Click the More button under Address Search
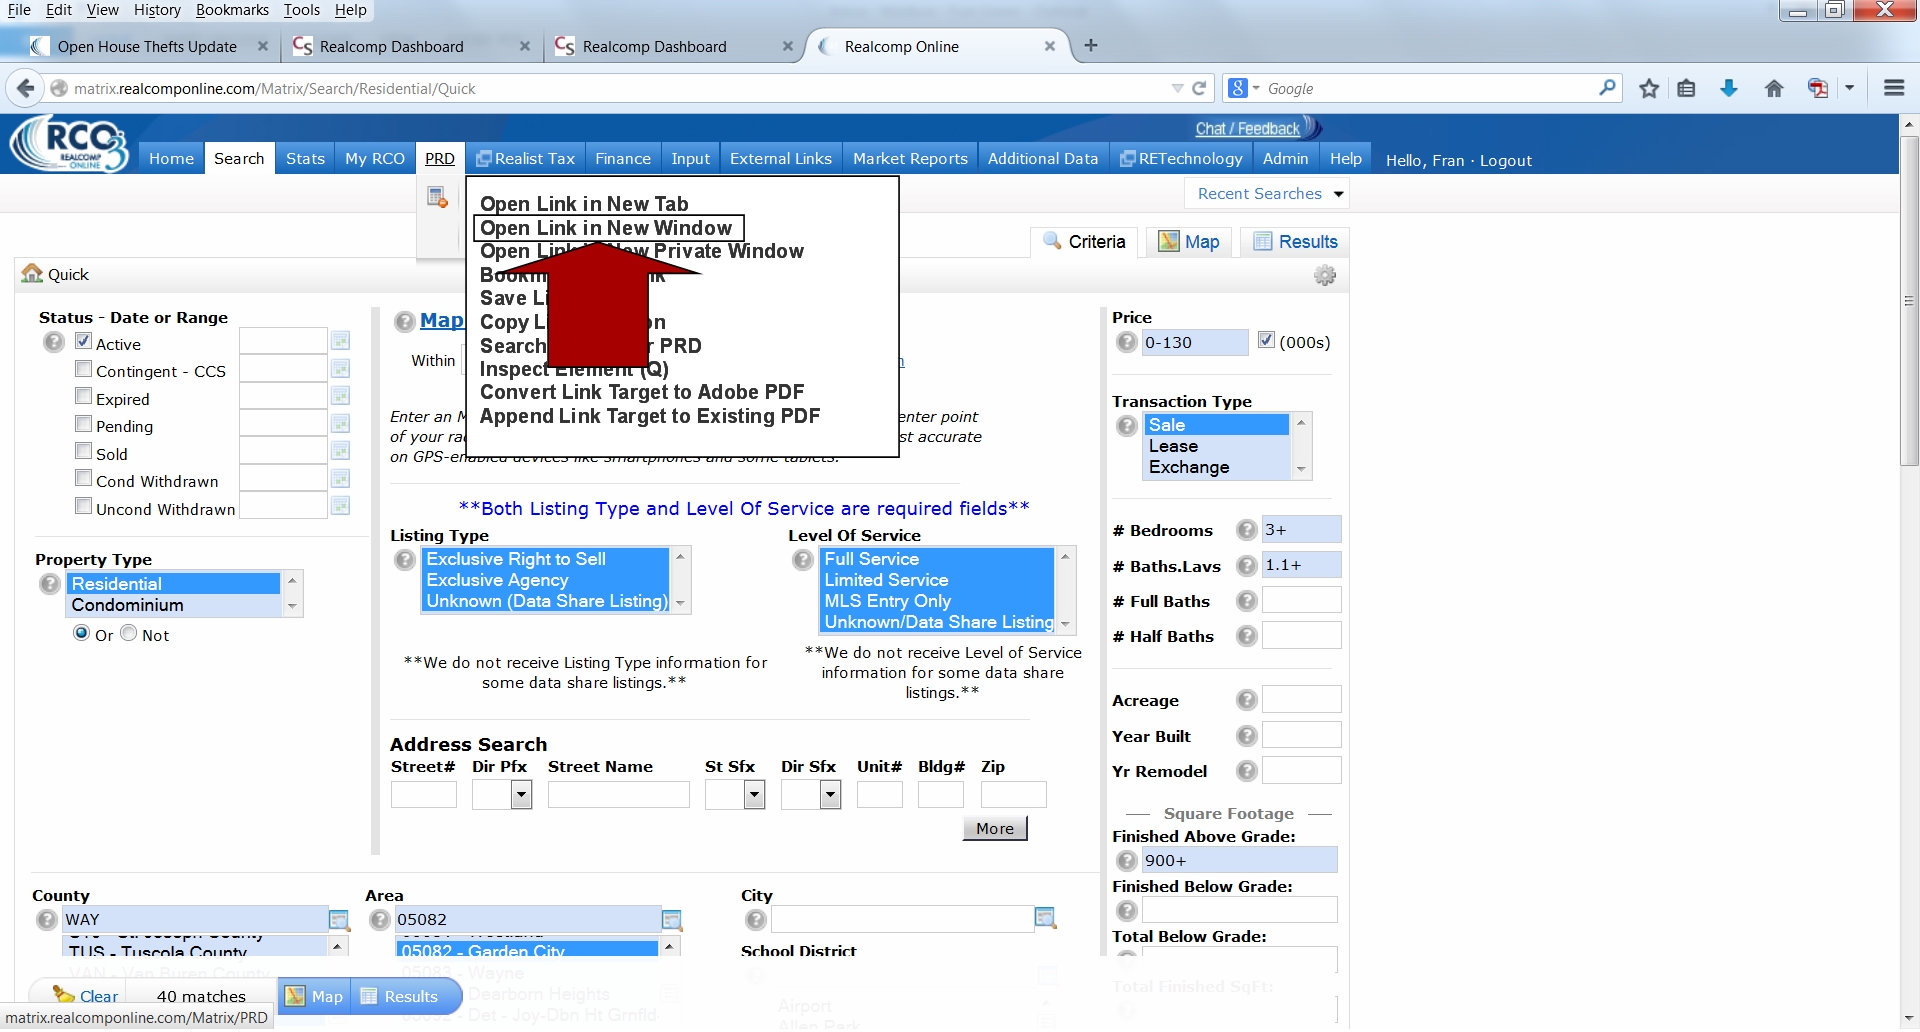Image resolution: width=1920 pixels, height=1032 pixels. (x=995, y=828)
